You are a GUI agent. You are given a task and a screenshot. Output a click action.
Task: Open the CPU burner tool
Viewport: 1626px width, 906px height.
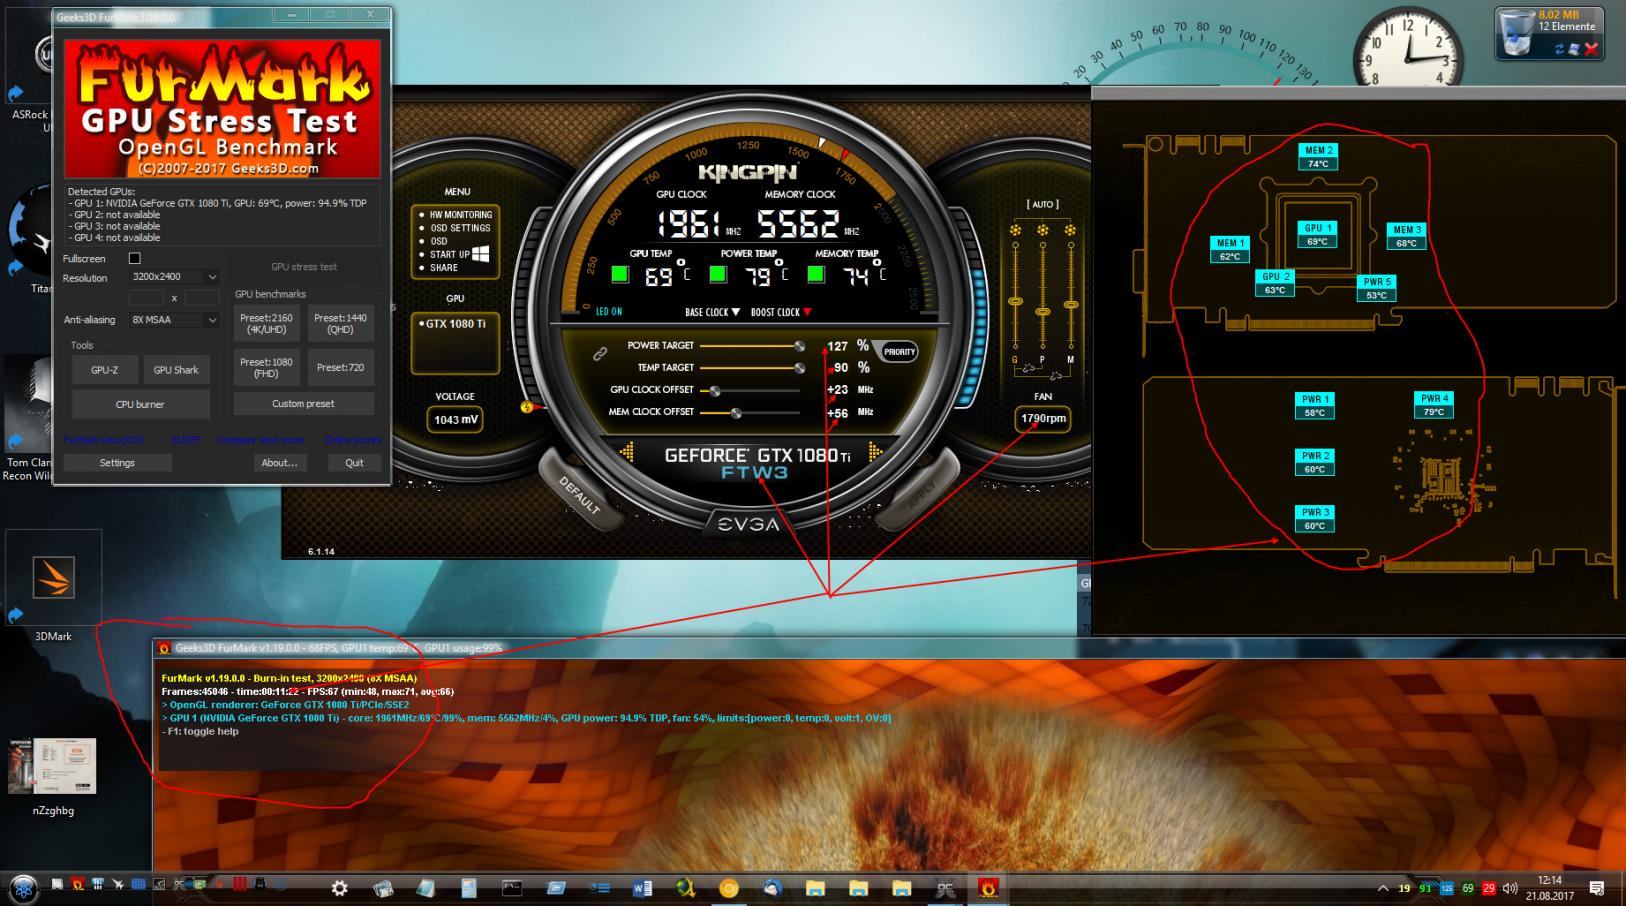140,404
